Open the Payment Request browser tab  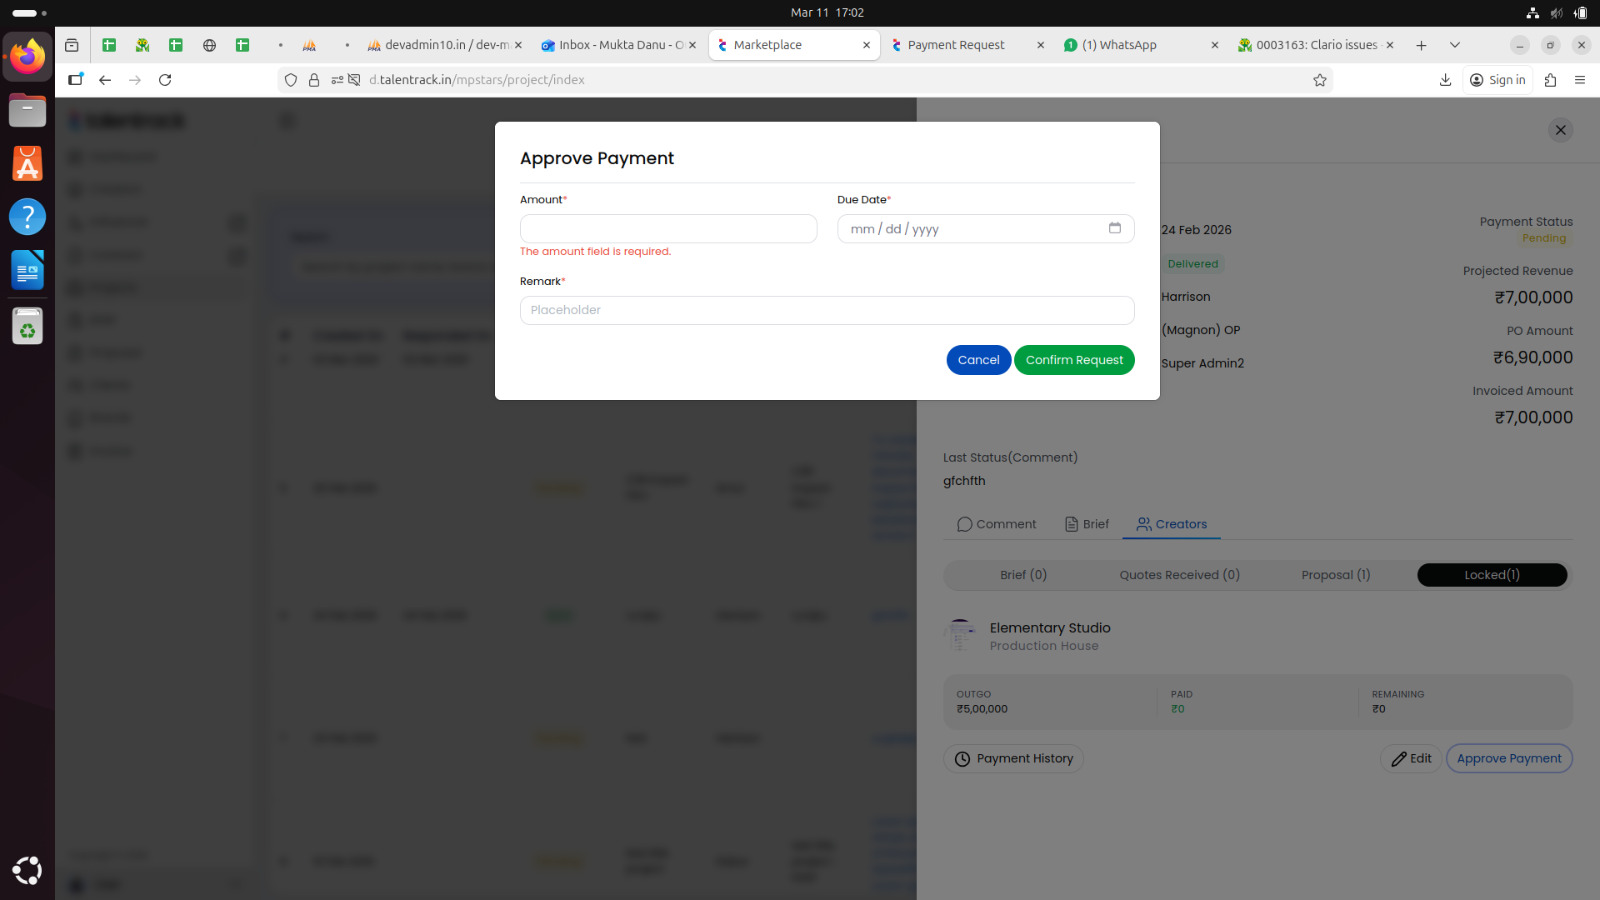[955, 45]
